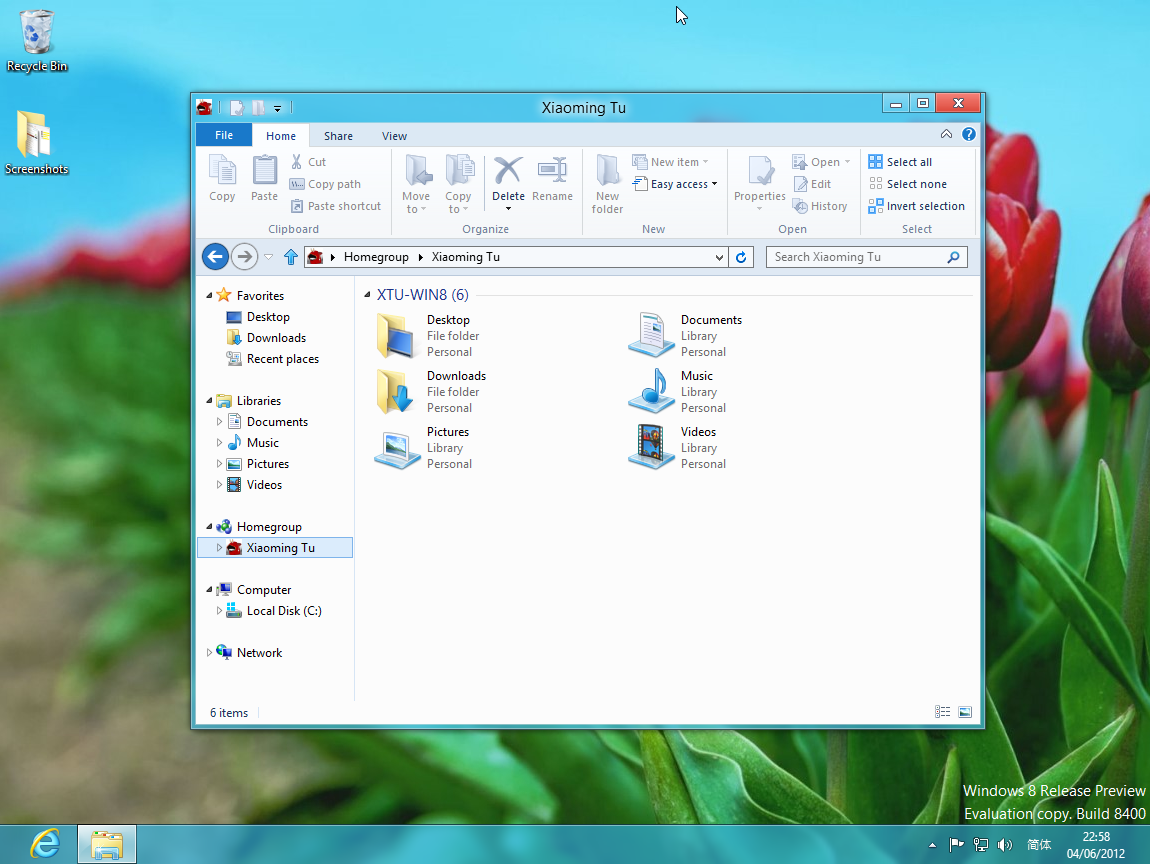
Task: Select the Music library item
Action: coord(677,392)
